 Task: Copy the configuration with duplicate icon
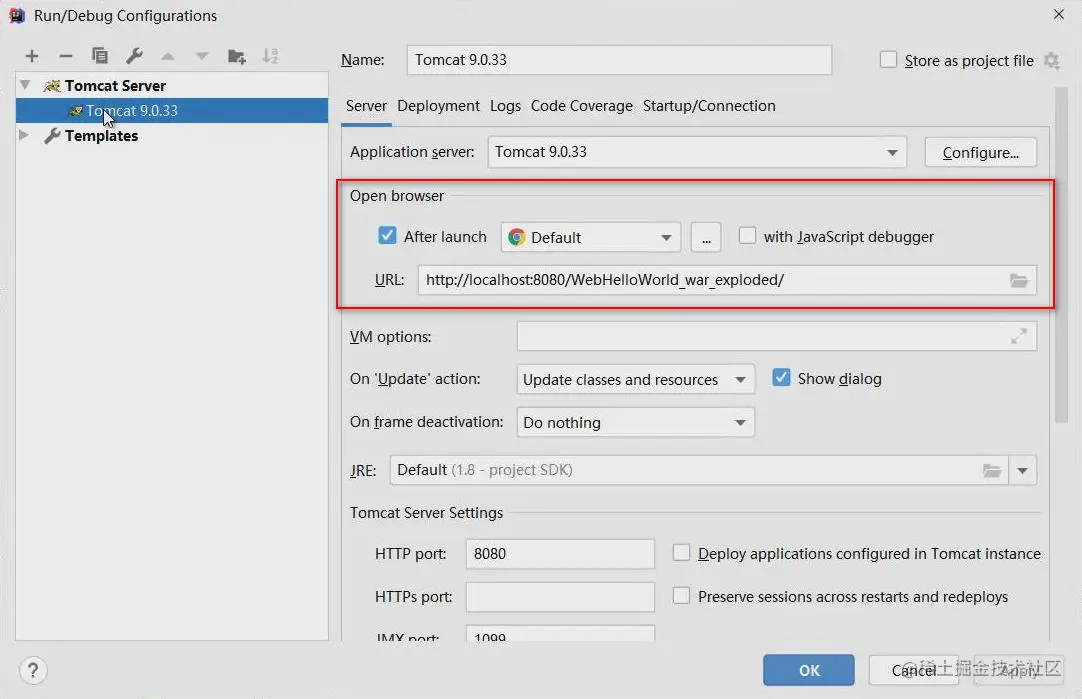coord(100,56)
